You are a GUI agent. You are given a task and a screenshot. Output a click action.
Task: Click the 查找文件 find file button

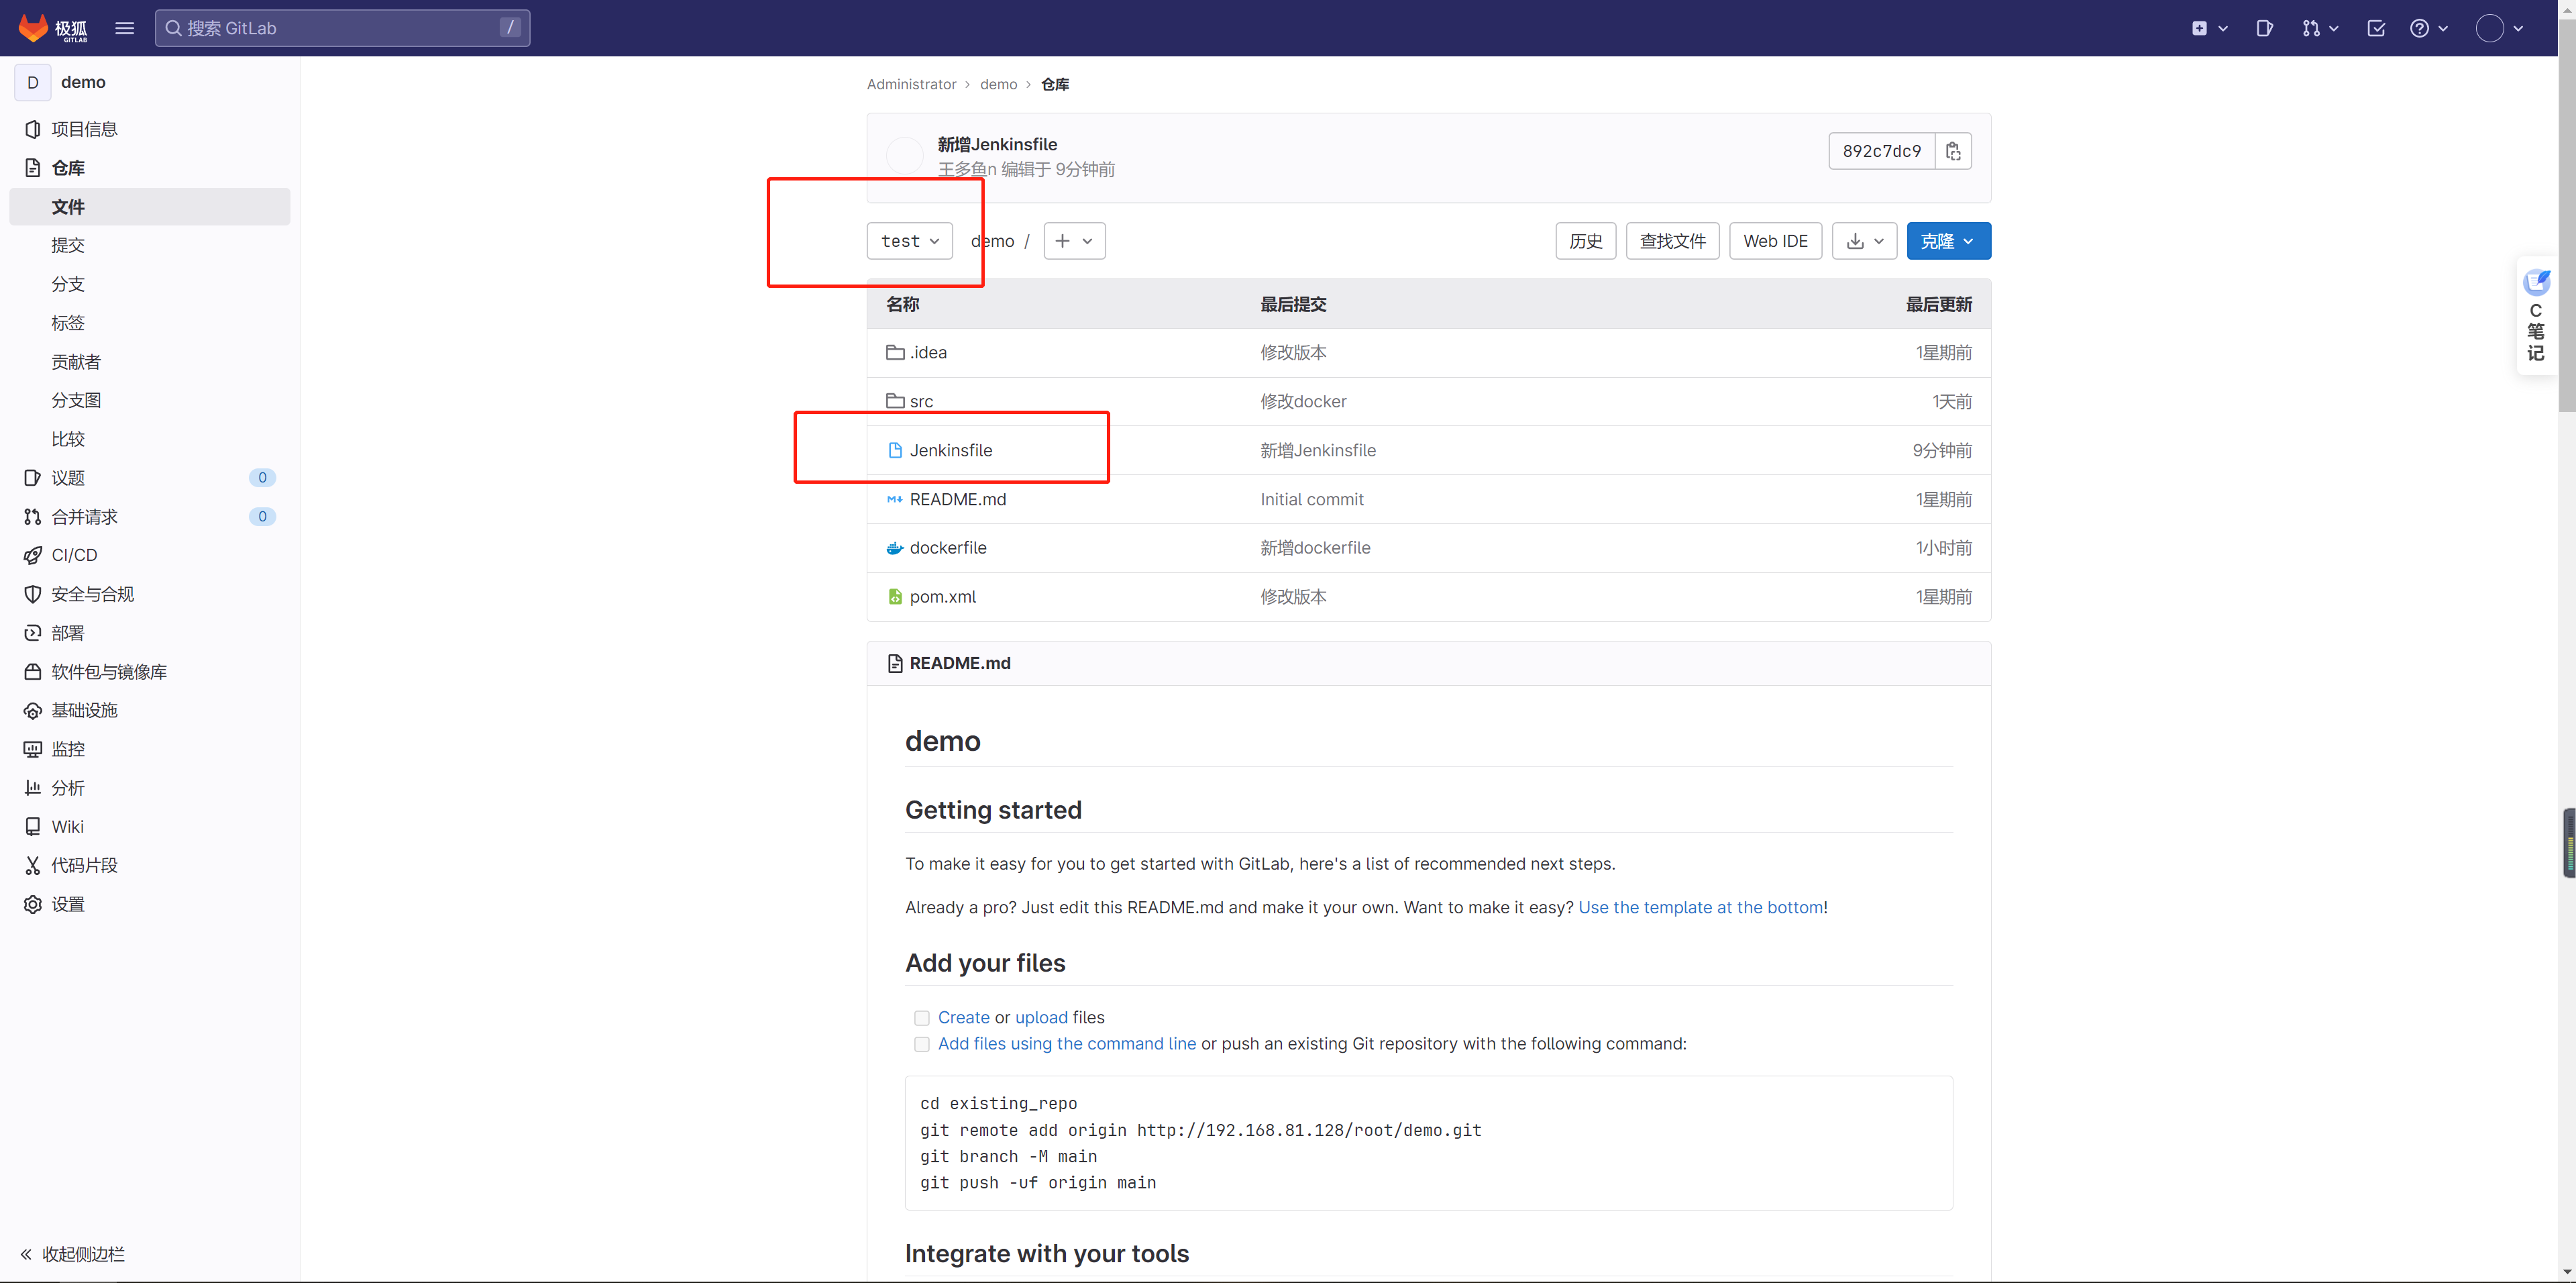(1672, 241)
